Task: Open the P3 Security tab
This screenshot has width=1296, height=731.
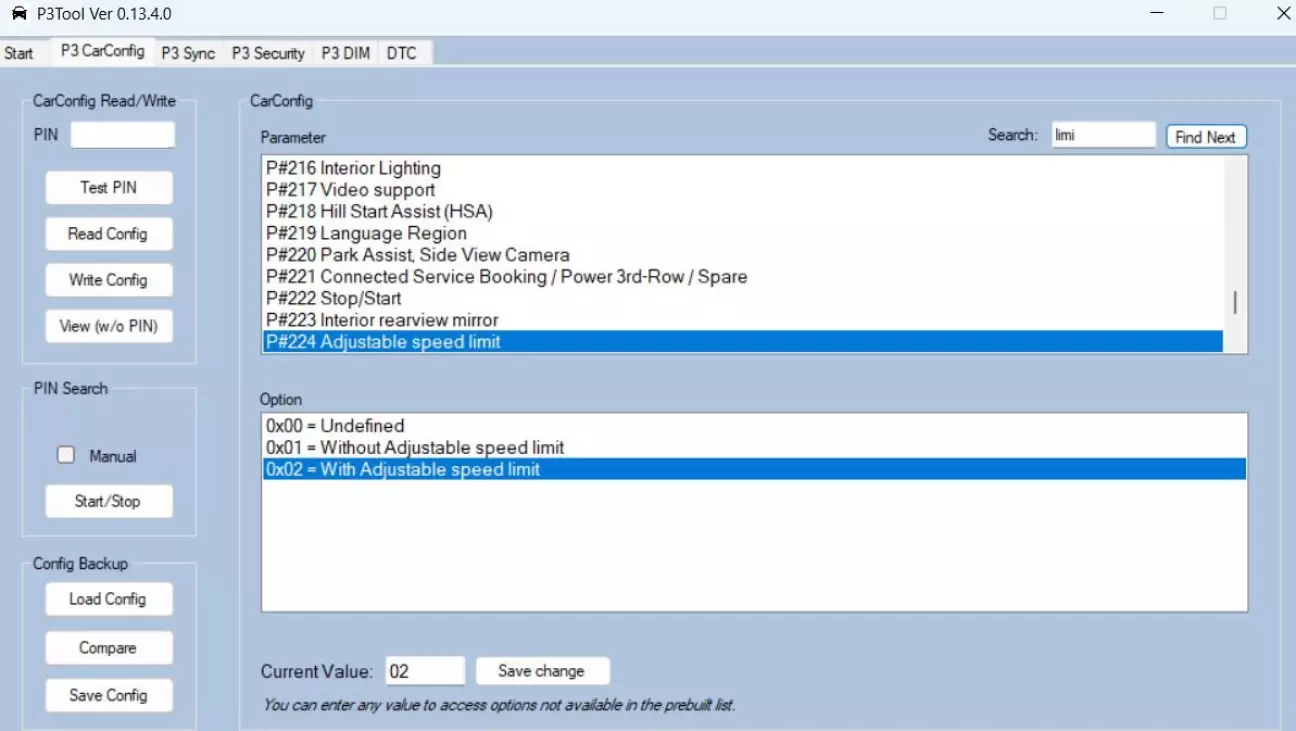Action: coord(268,53)
